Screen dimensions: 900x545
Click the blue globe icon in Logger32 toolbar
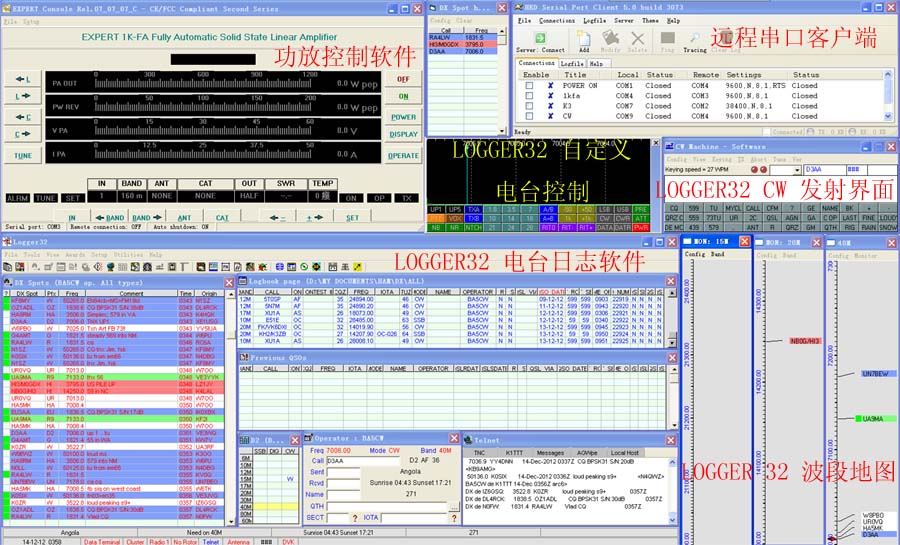(279, 267)
